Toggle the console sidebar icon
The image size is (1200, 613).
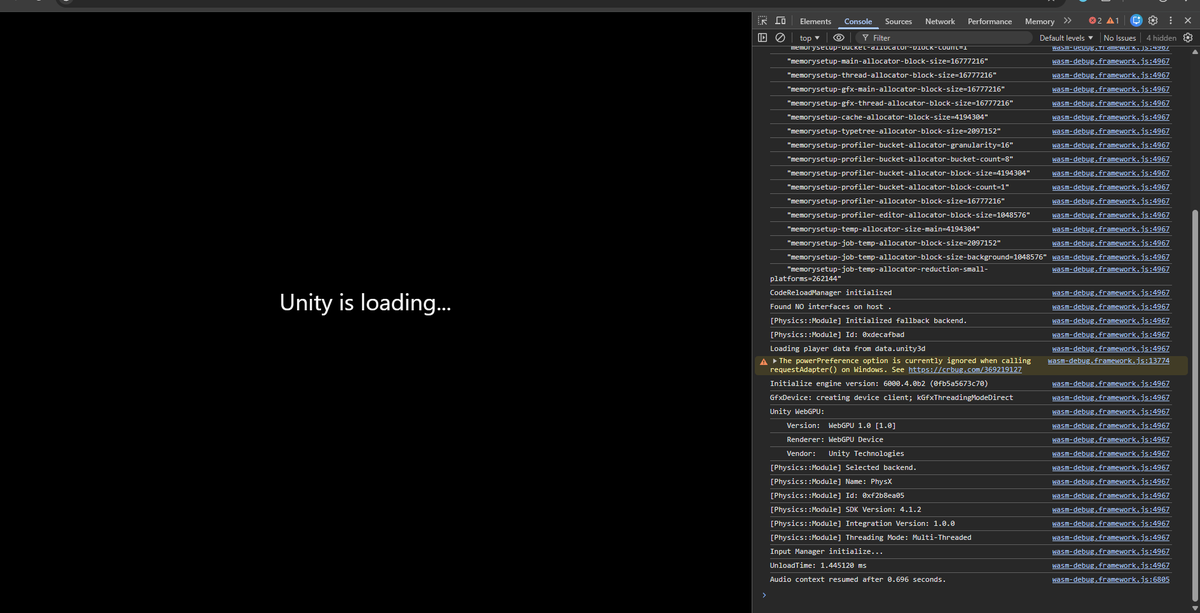(763, 37)
